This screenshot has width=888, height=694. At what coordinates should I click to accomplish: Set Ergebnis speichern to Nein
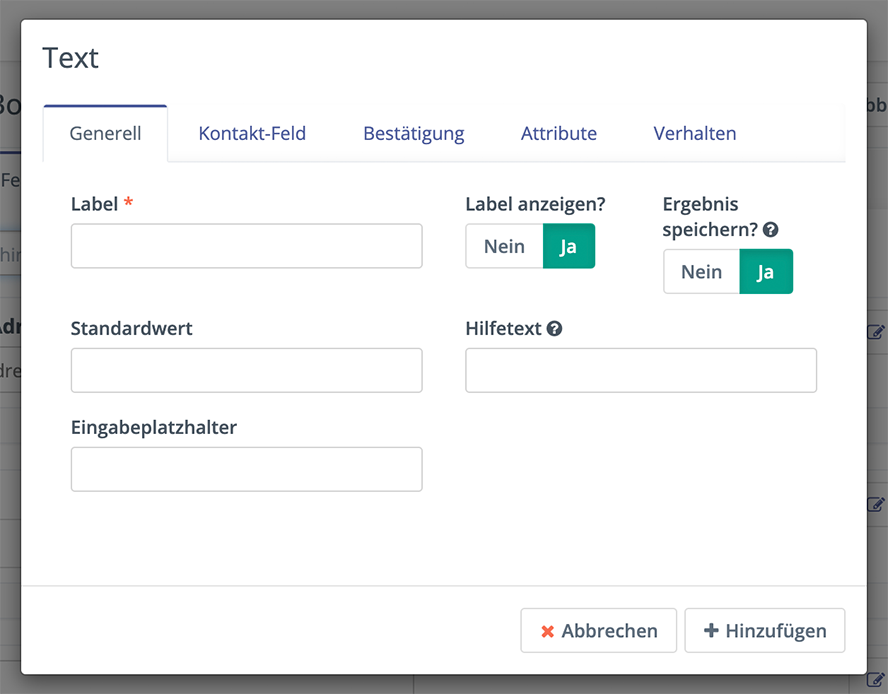[701, 271]
